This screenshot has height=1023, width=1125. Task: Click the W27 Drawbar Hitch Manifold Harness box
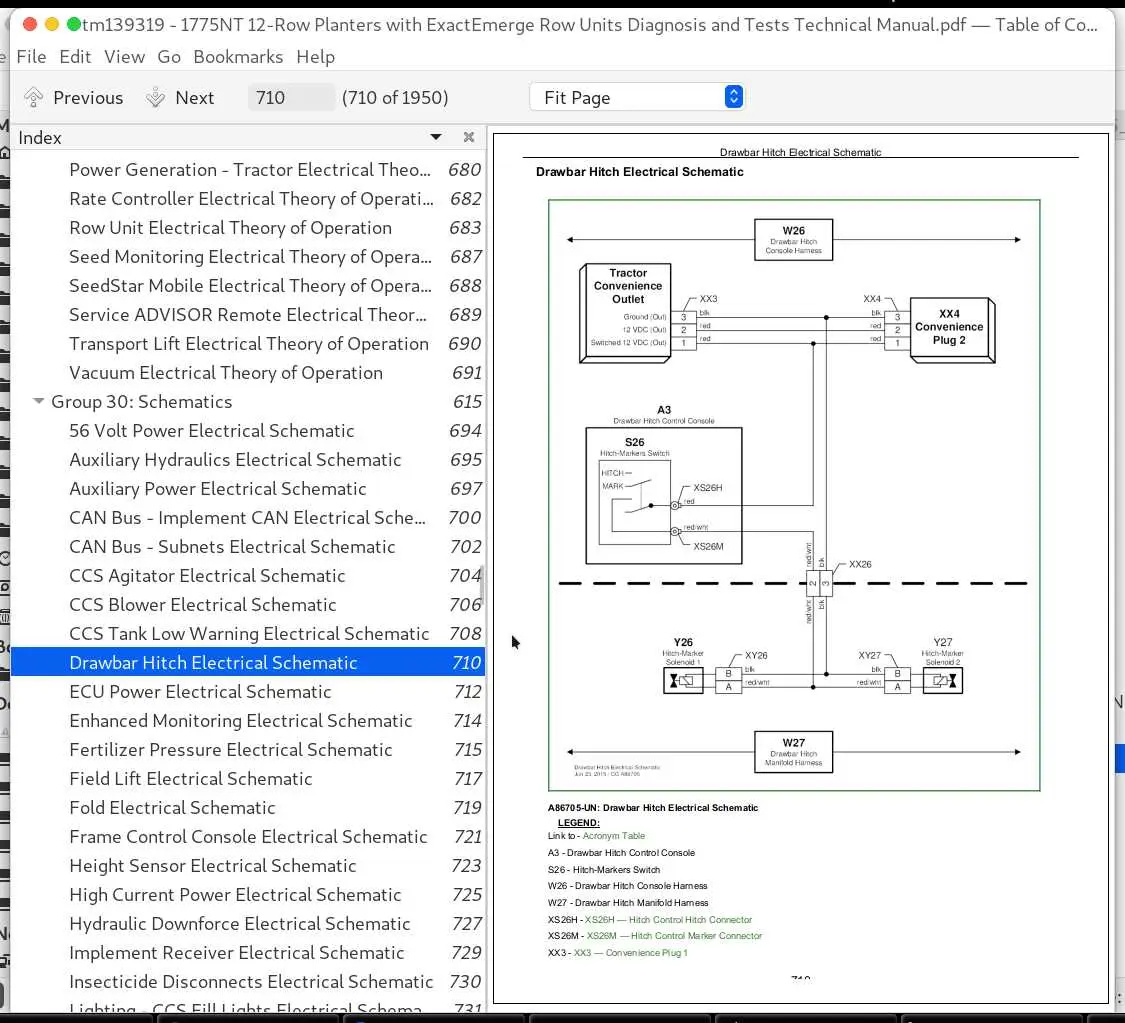pyautogui.click(x=794, y=752)
